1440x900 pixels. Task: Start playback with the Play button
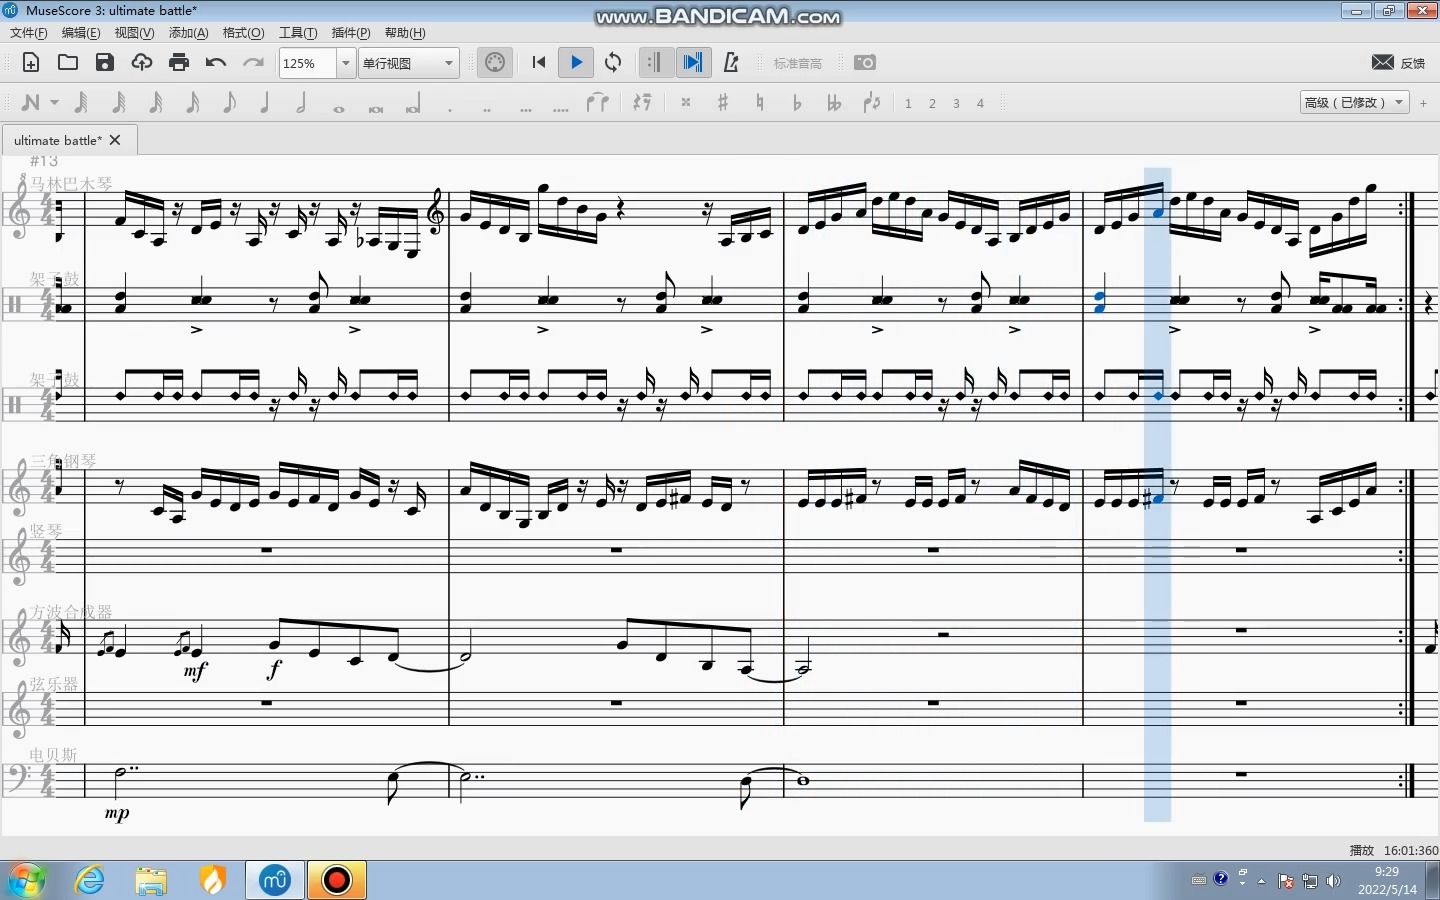[x=576, y=63]
